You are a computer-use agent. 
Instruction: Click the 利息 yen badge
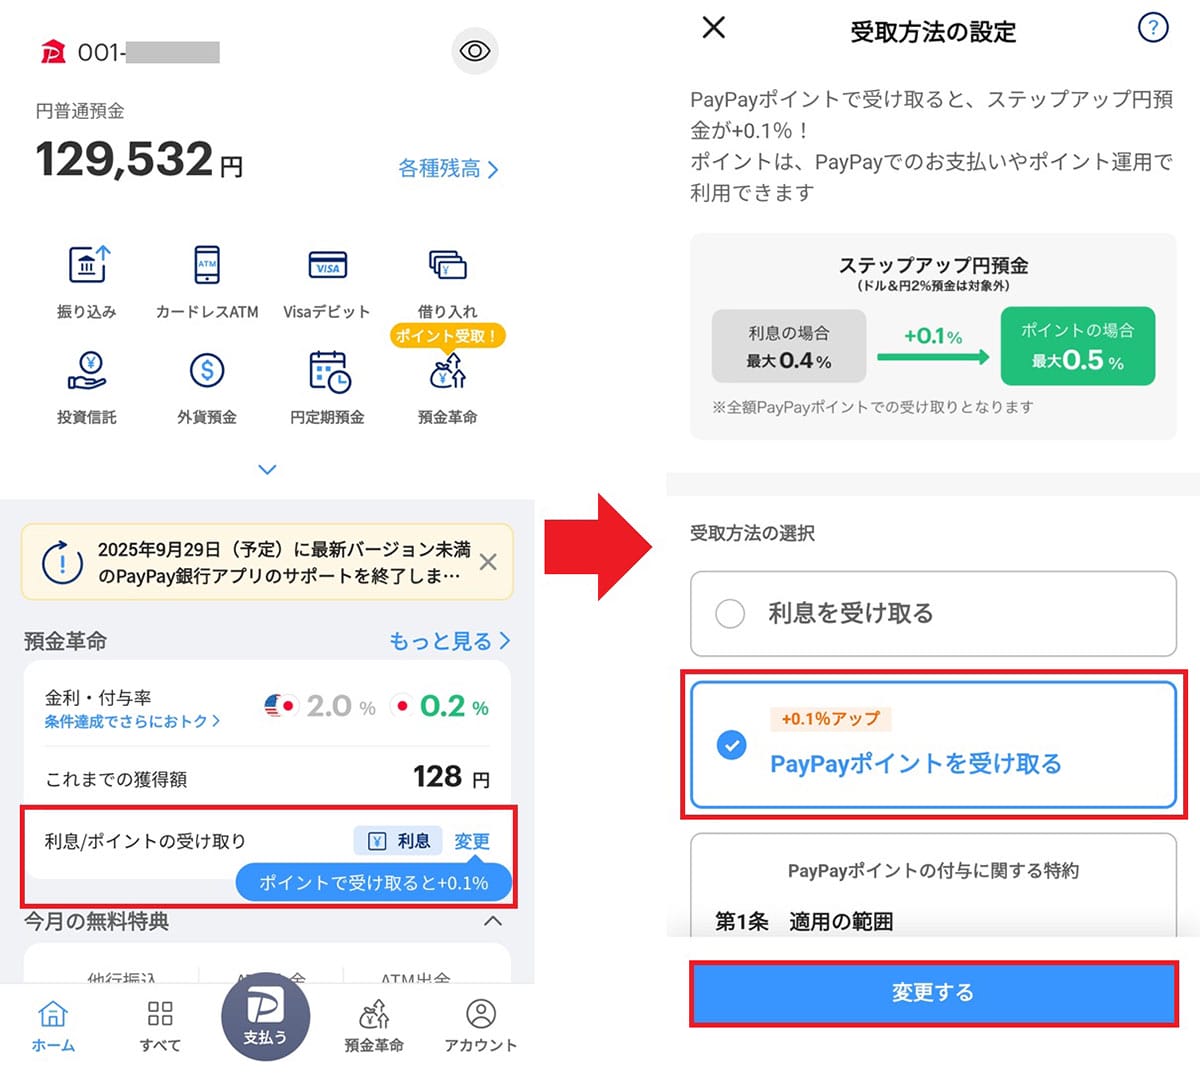(x=398, y=841)
